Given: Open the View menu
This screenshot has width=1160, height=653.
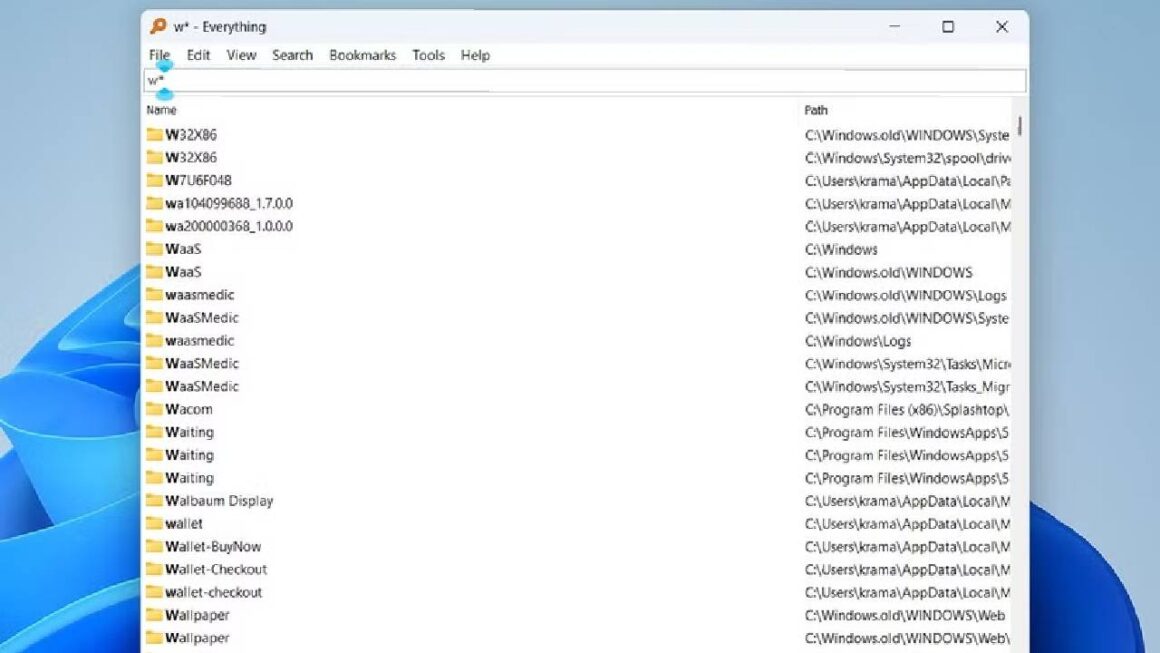Looking at the screenshot, I should (x=241, y=55).
